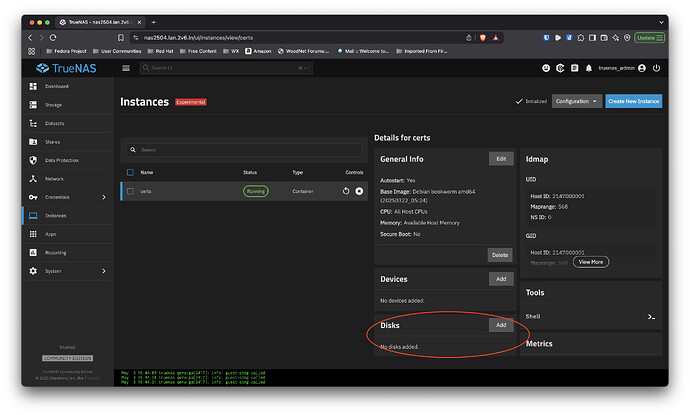The image size is (690, 415).
Task: Switch to the TrueNAS browser tab
Action: click(100, 22)
